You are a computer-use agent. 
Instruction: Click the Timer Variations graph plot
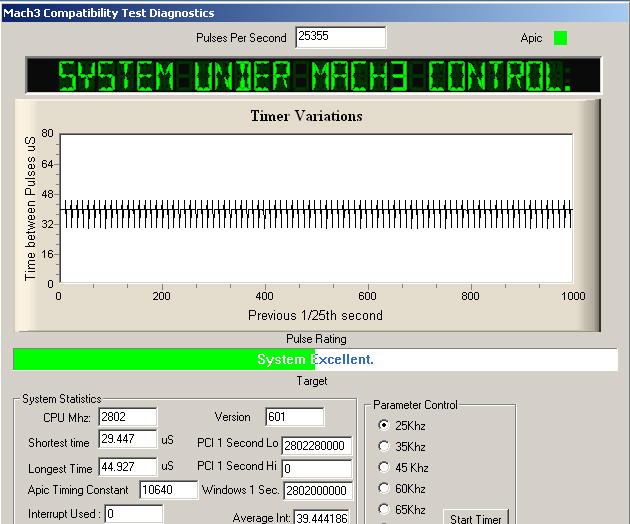coord(316,209)
